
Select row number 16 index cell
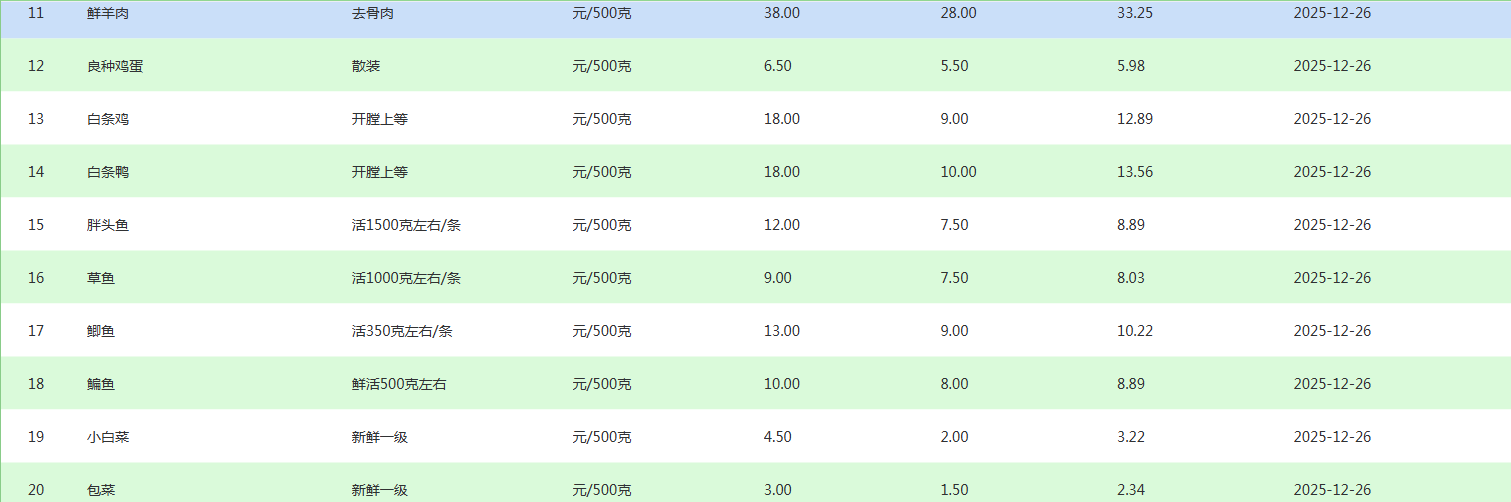tap(36, 278)
